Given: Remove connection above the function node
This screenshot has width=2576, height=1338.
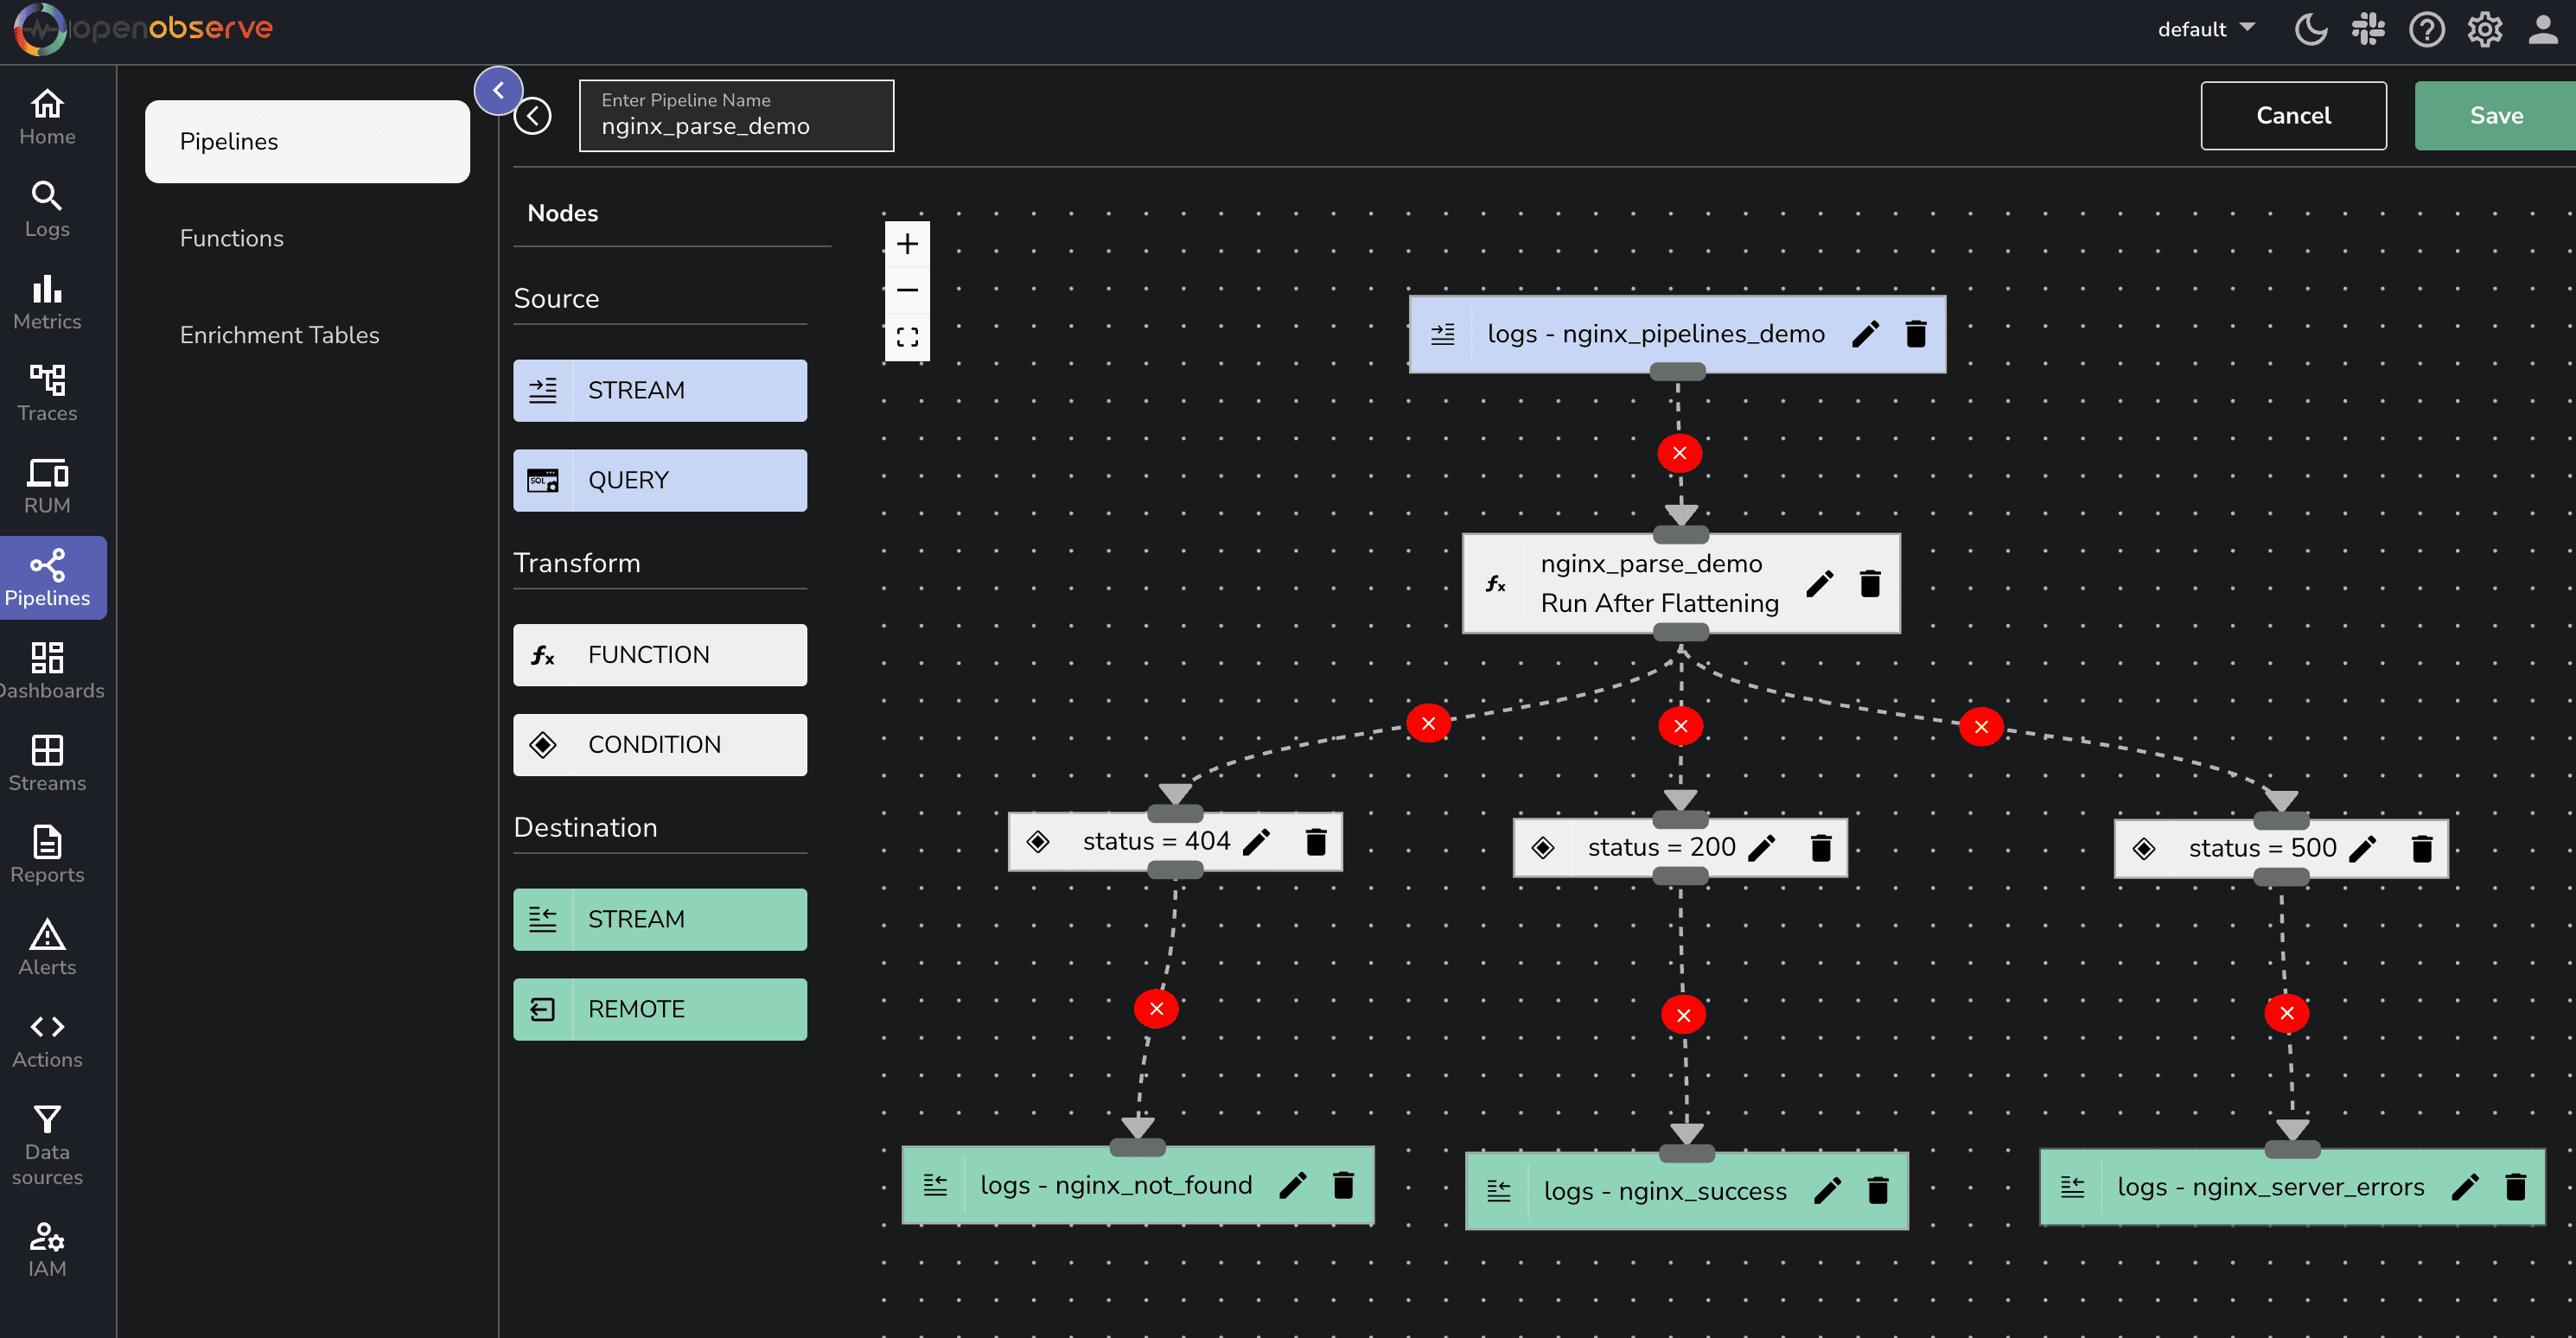Looking at the screenshot, I should click(1679, 452).
